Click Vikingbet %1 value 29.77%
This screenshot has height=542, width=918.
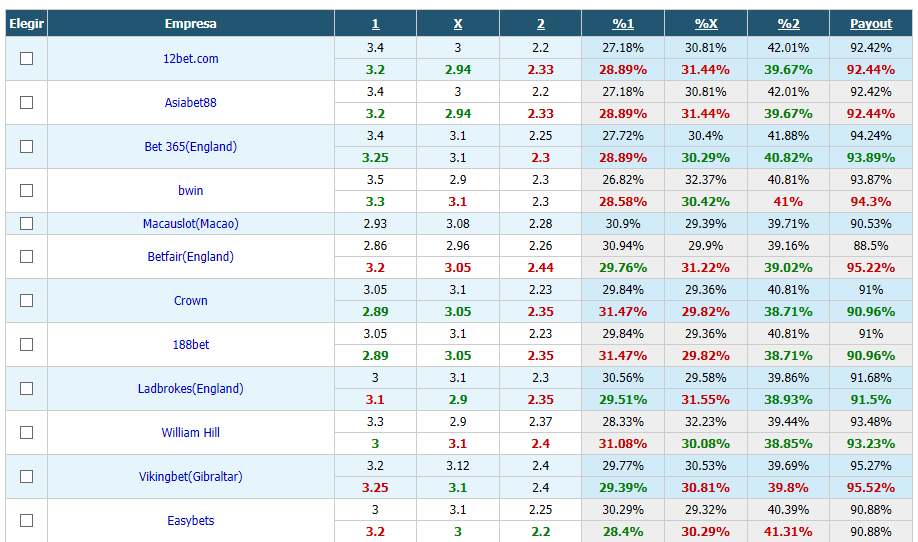click(623, 465)
